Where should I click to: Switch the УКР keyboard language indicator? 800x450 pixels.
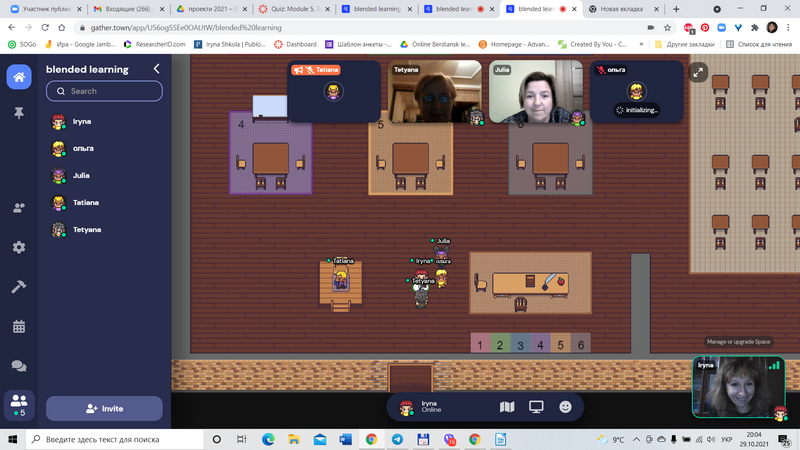[x=727, y=439]
